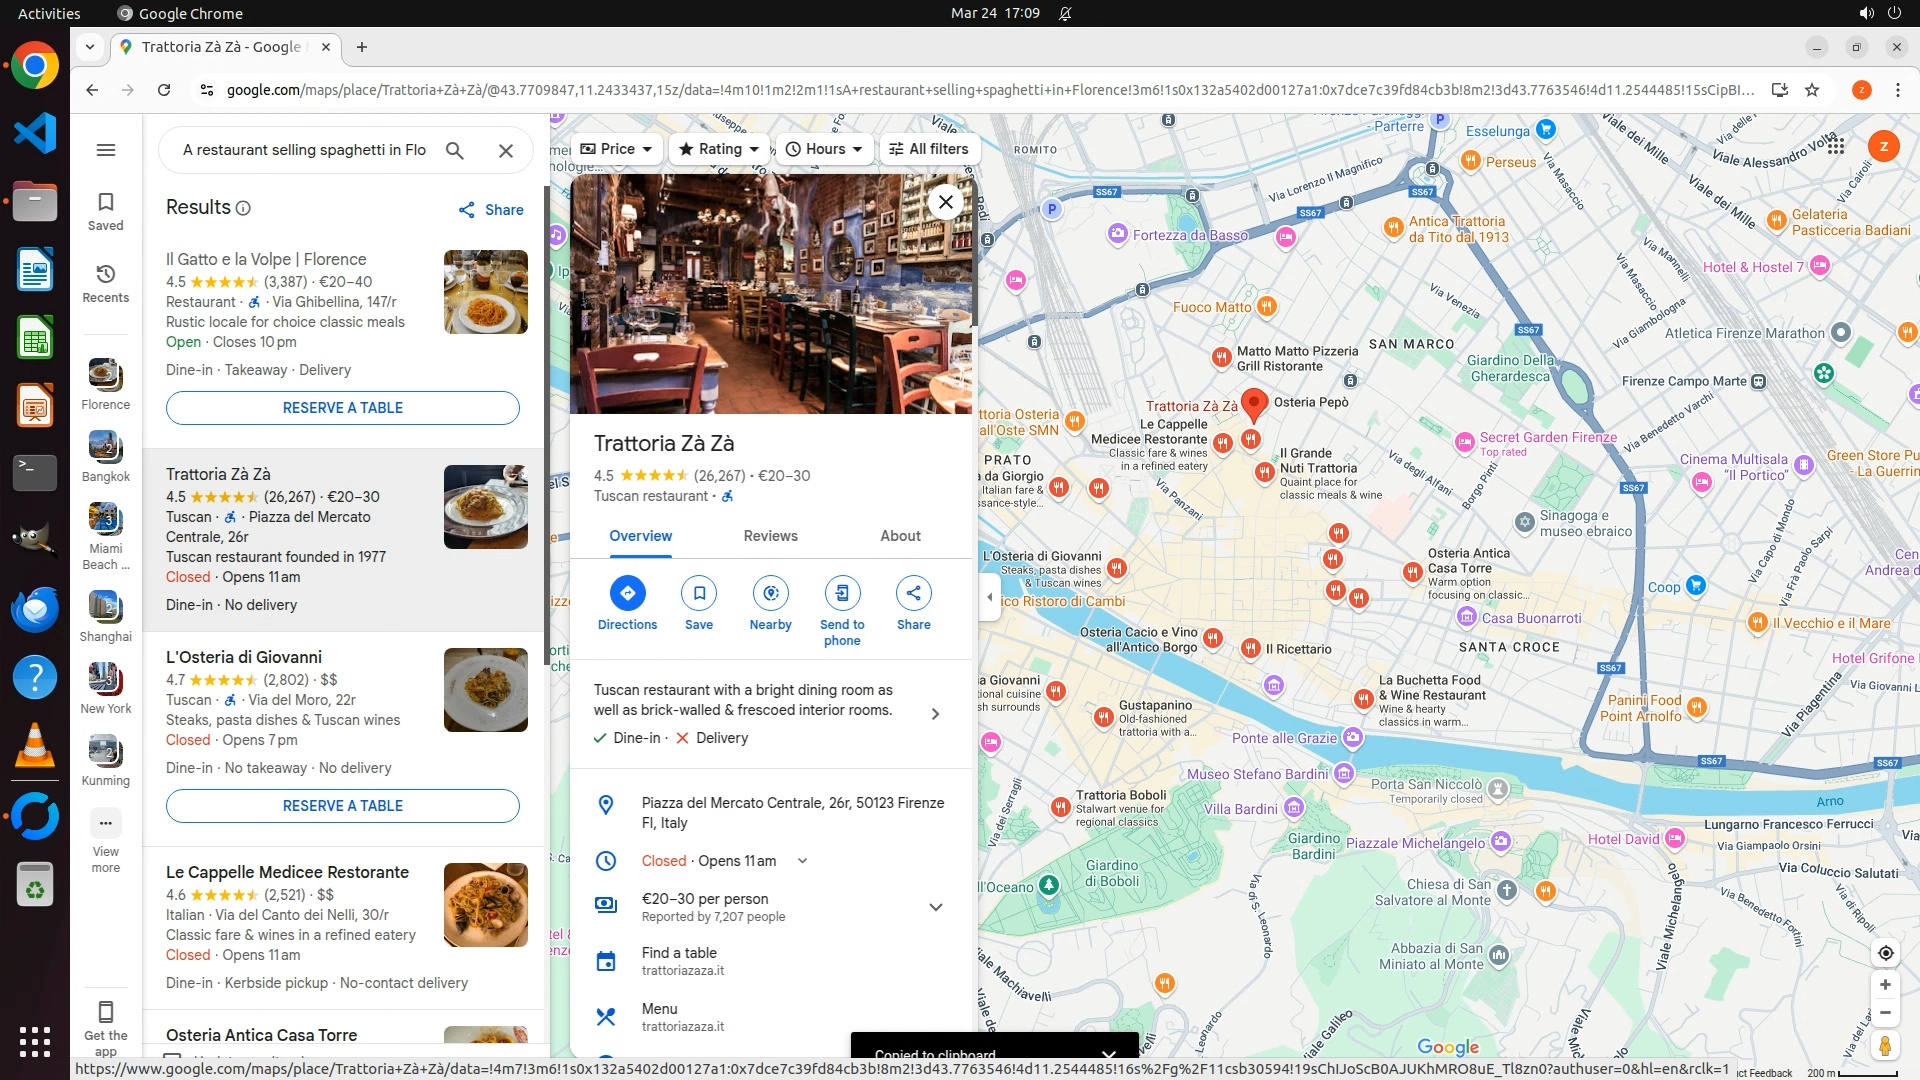Switch to the Reviews tab
This screenshot has height=1080, width=1920.
coord(770,536)
